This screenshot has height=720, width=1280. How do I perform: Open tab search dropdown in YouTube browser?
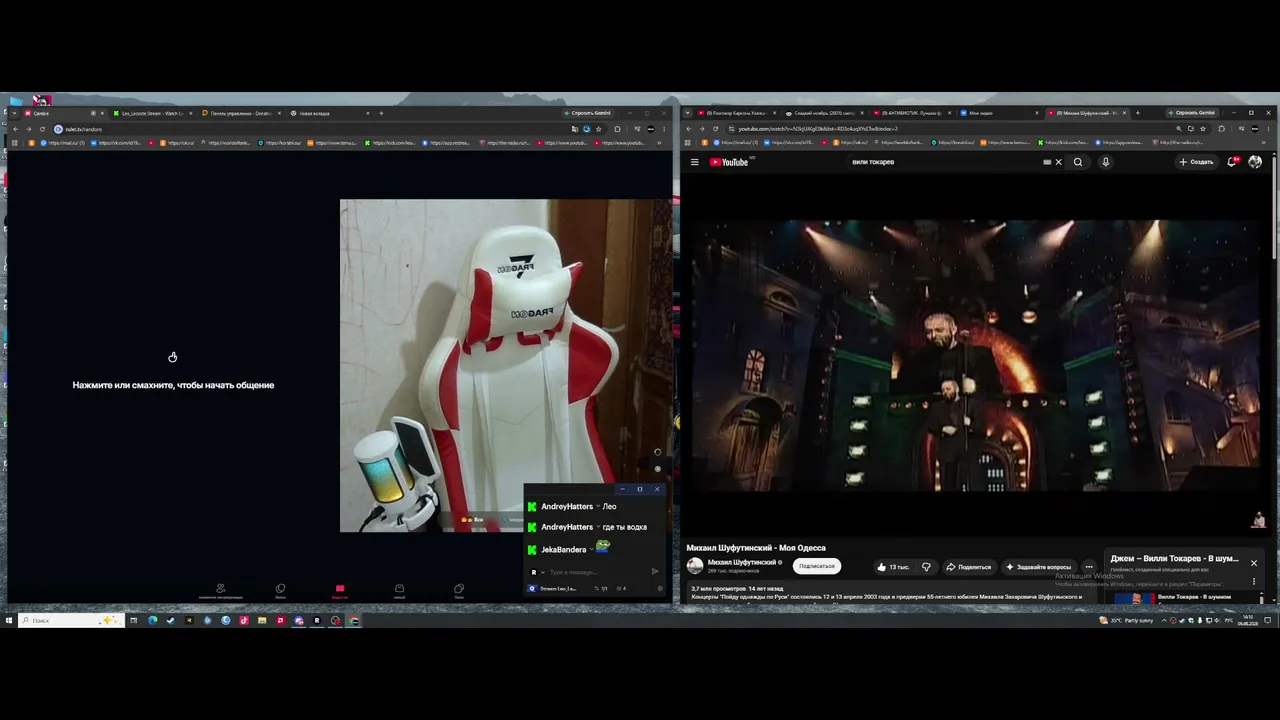pyautogui.click(x=688, y=113)
